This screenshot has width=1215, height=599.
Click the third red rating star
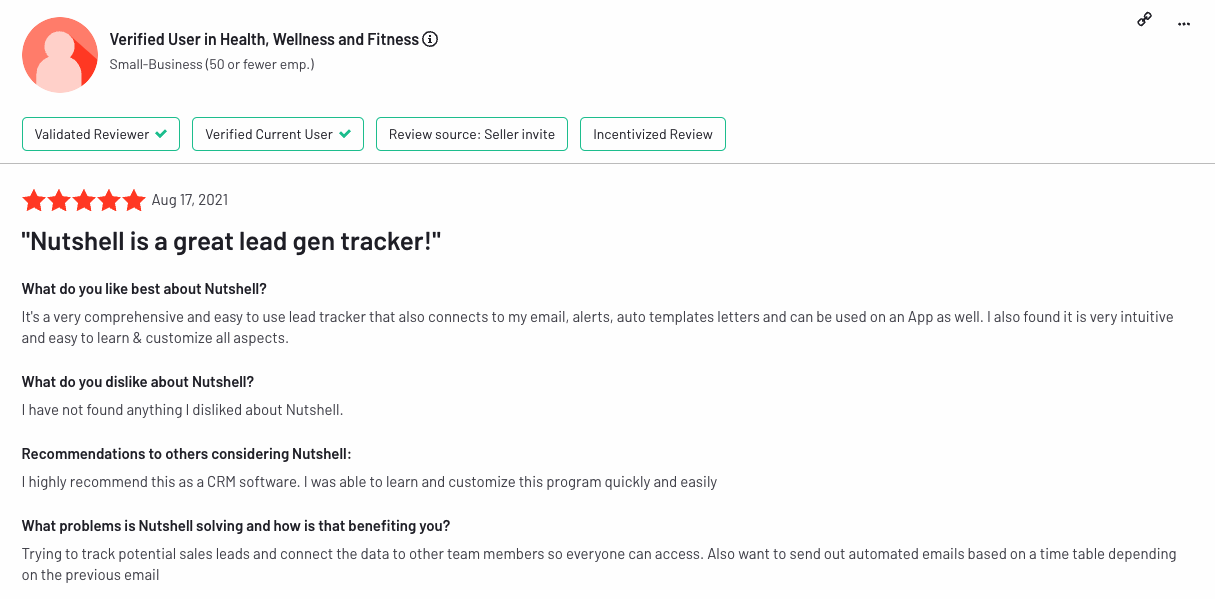point(84,201)
